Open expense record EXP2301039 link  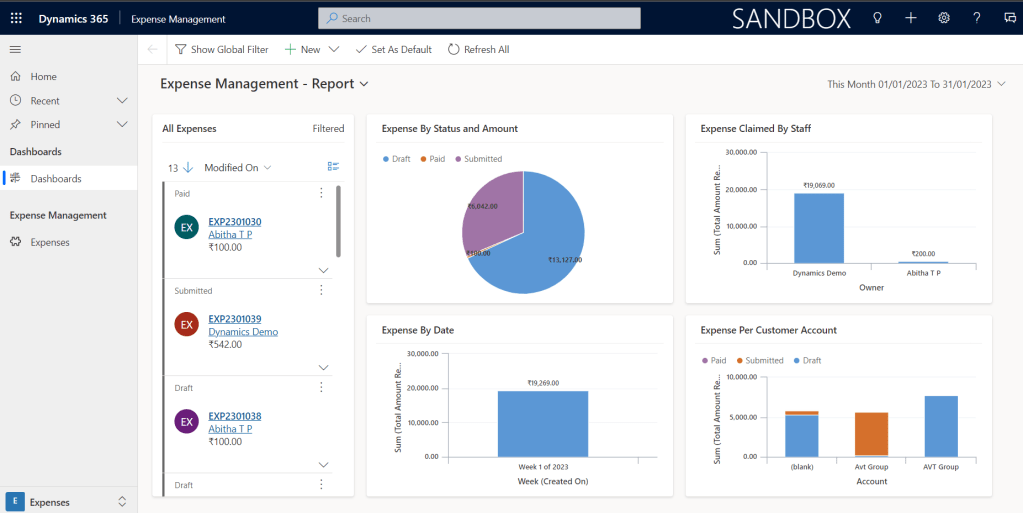(x=235, y=319)
